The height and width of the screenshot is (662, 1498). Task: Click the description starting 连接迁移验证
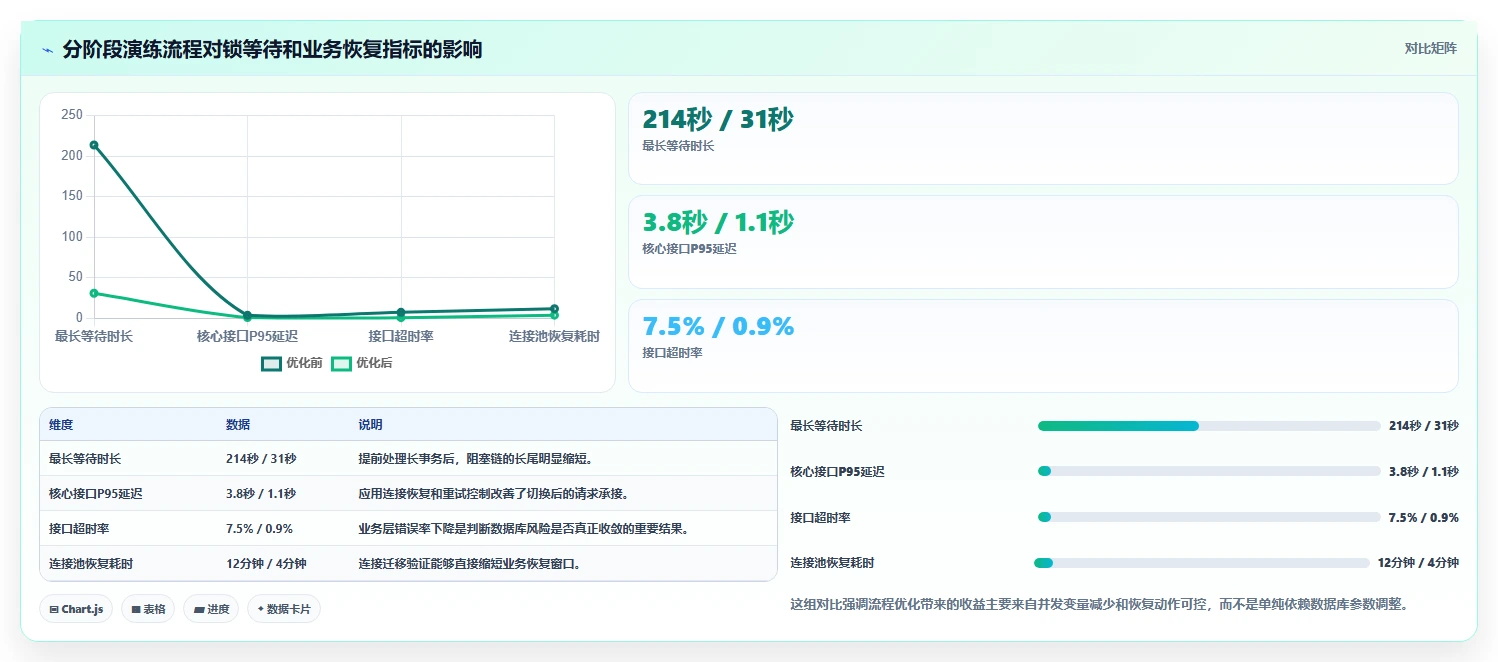pyautogui.click(x=470, y=564)
